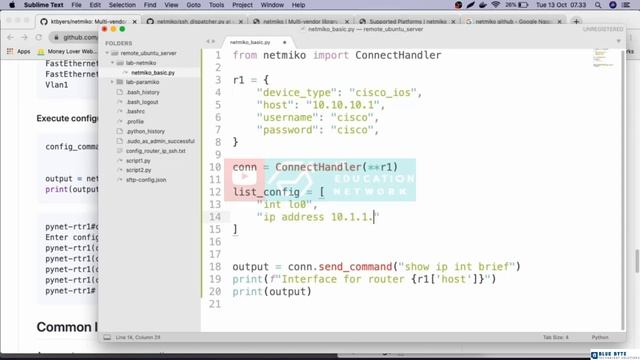
Task: Expand the lab-paramiko folder
Action: tap(112, 82)
